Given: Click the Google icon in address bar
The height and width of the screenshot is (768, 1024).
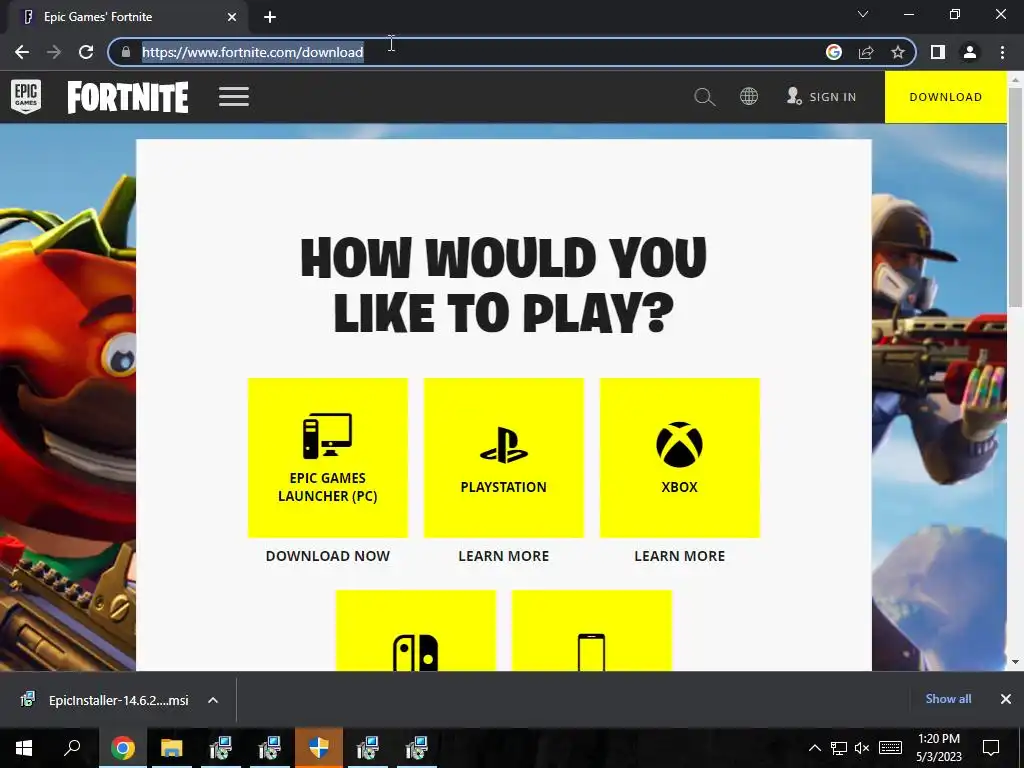Looking at the screenshot, I should [x=834, y=52].
